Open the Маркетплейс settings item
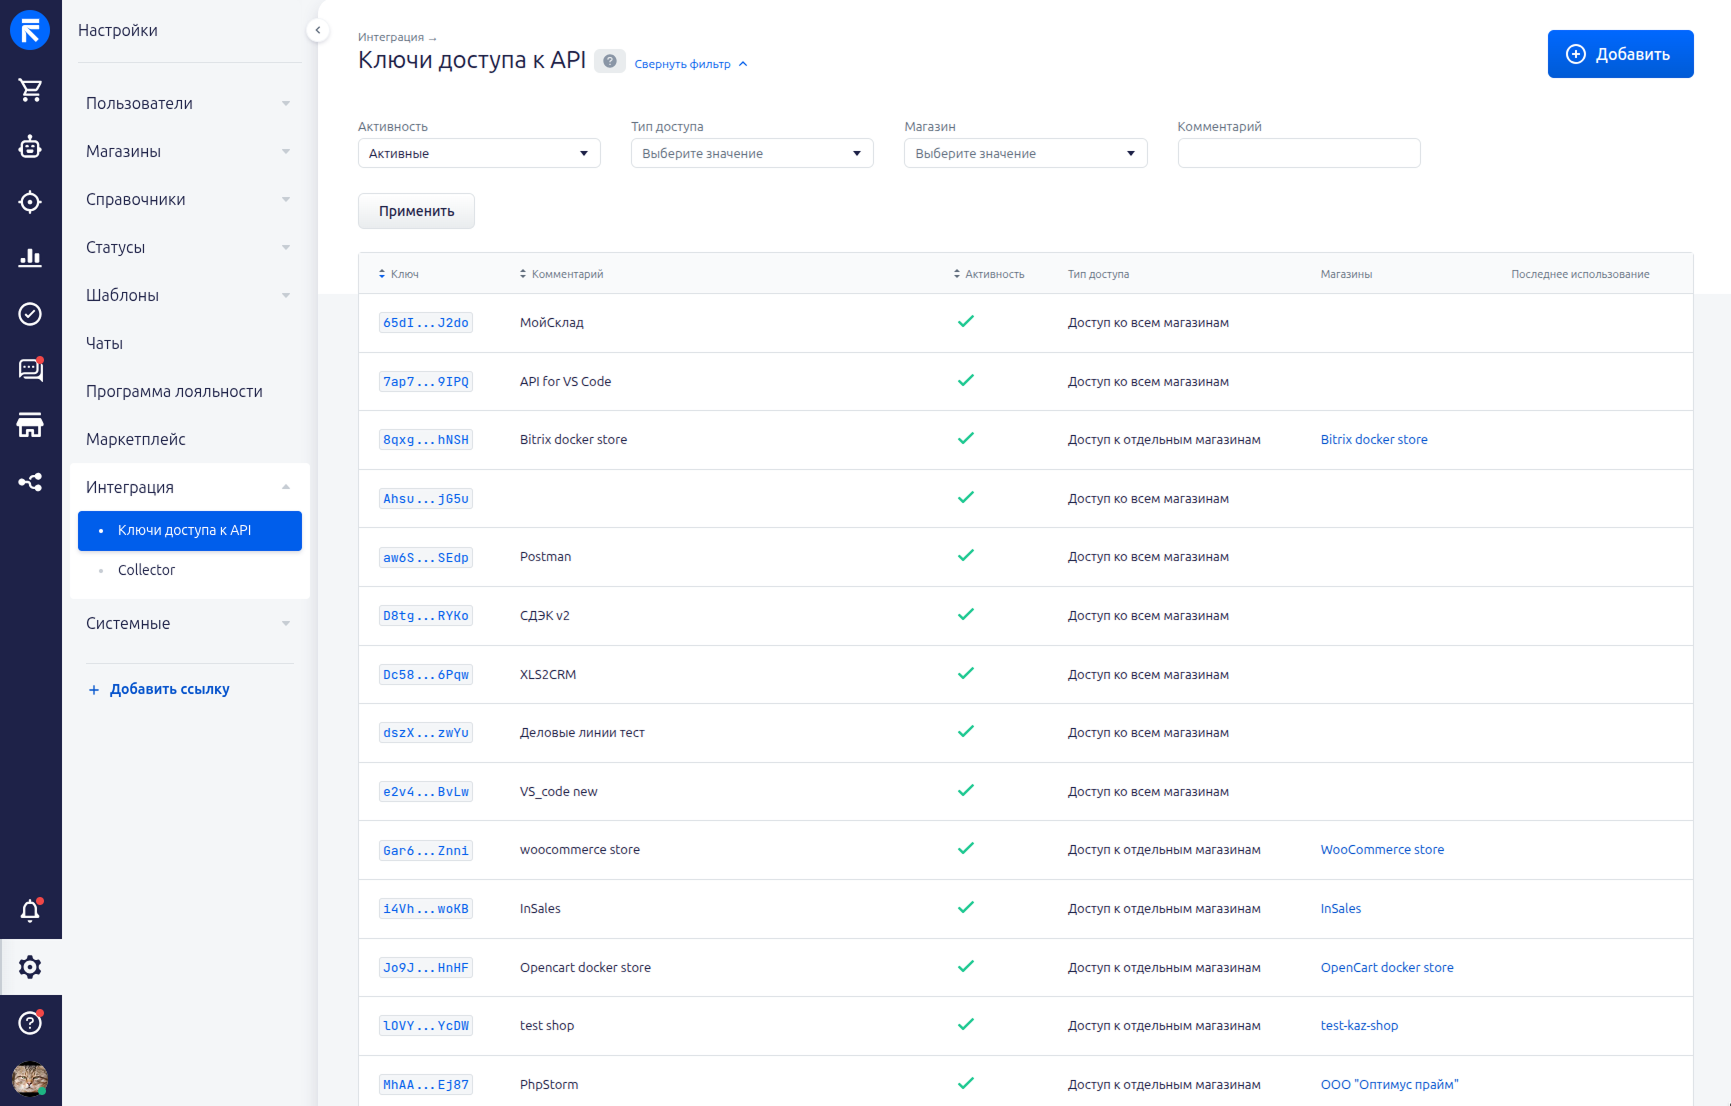The image size is (1731, 1106). (x=136, y=439)
